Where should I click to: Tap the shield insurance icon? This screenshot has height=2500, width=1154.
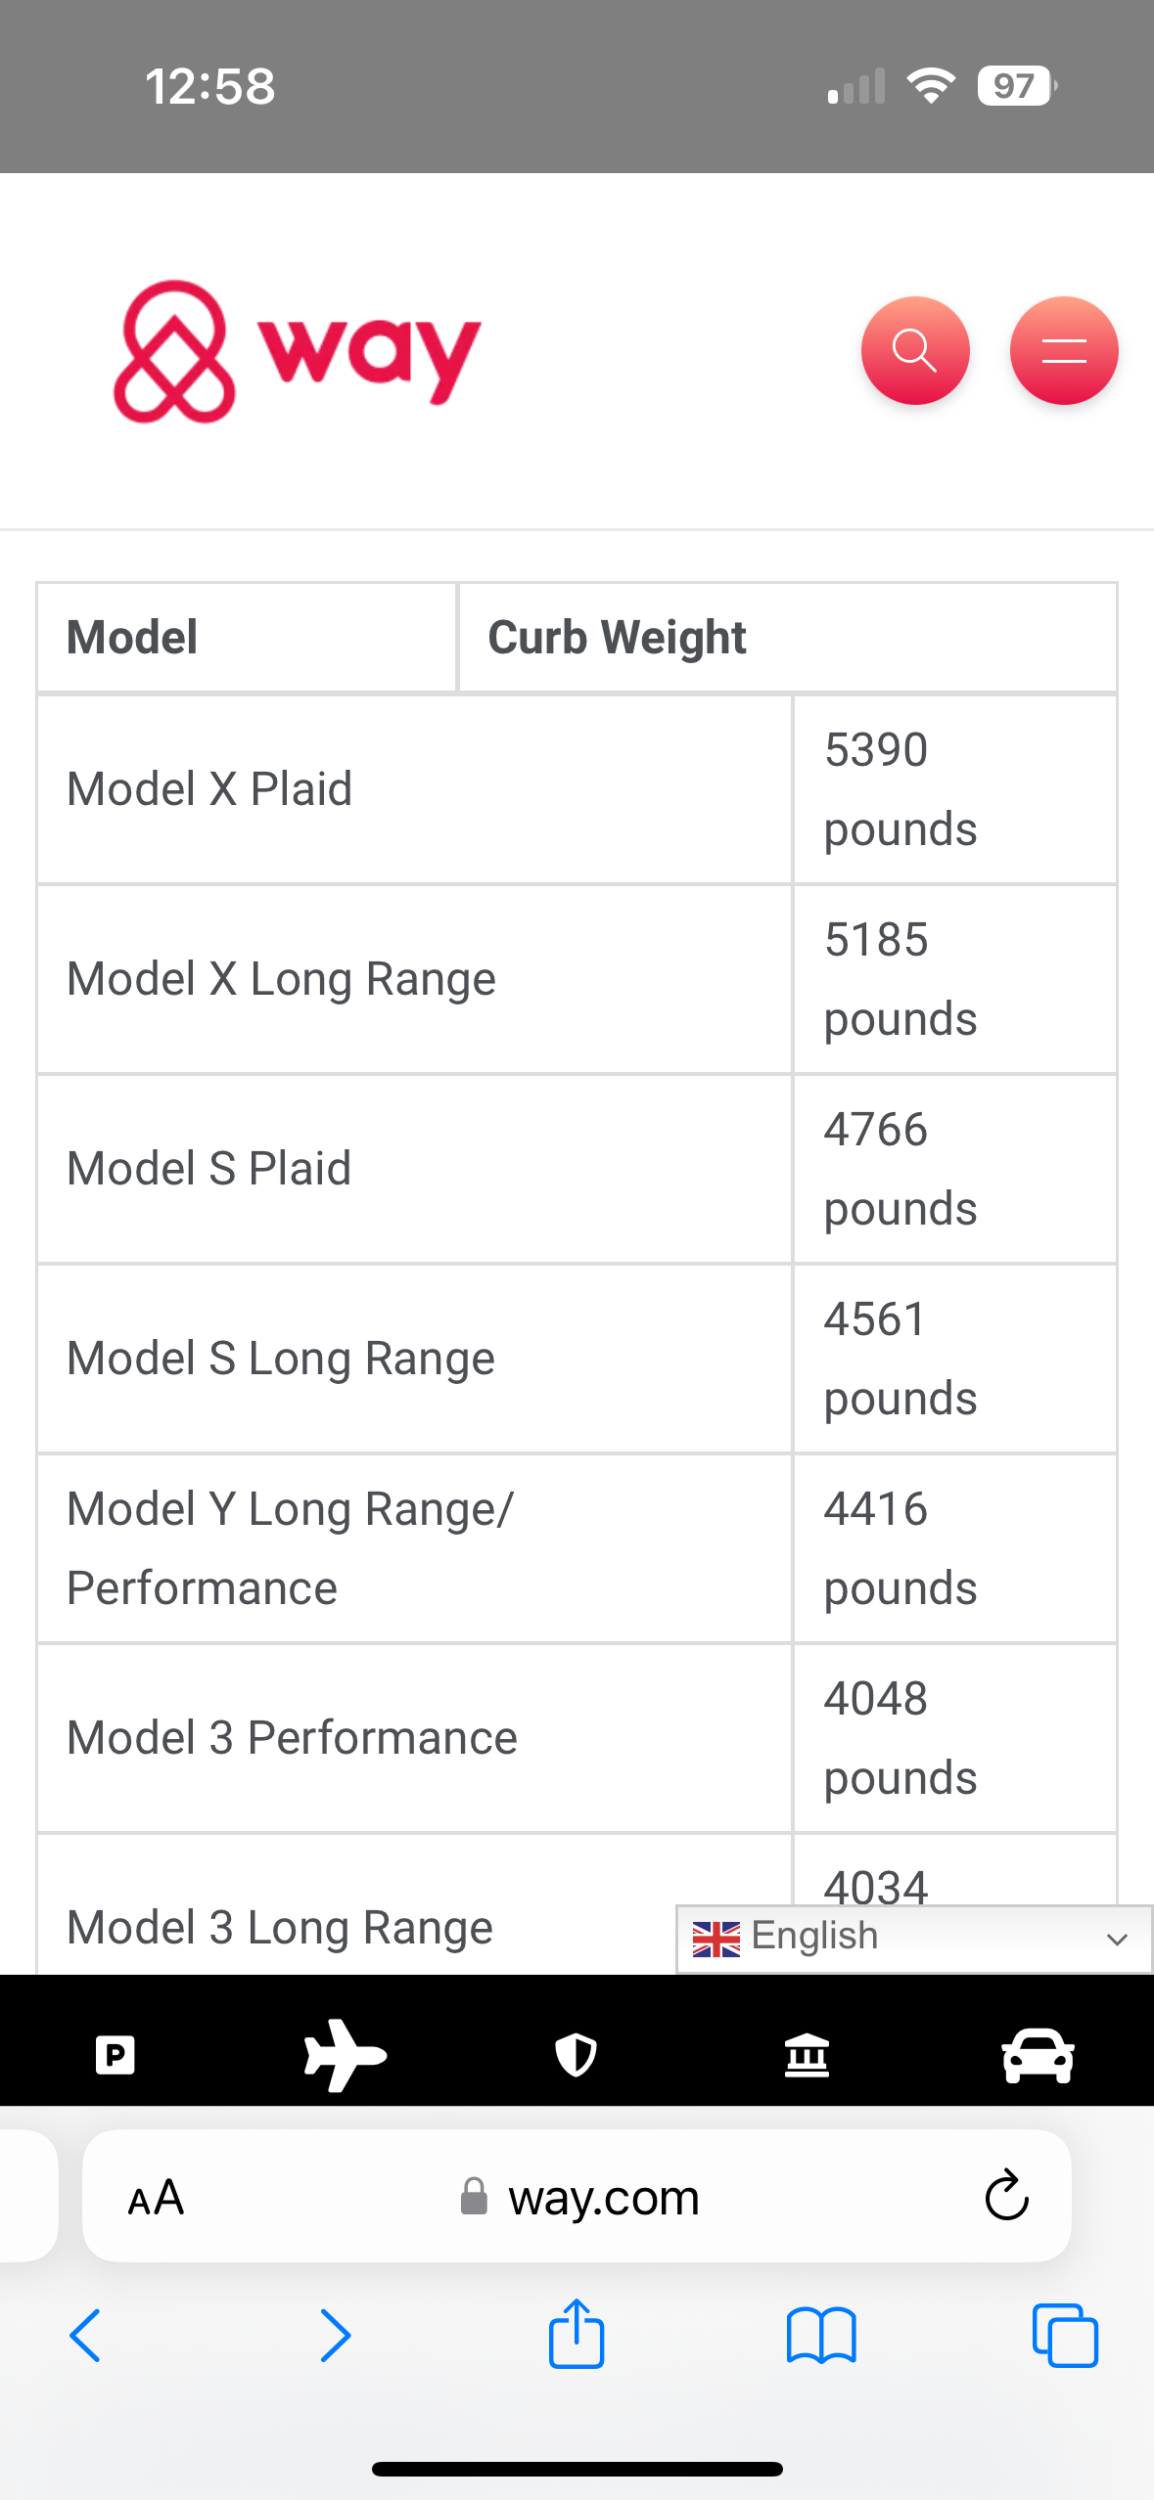click(576, 2055)
